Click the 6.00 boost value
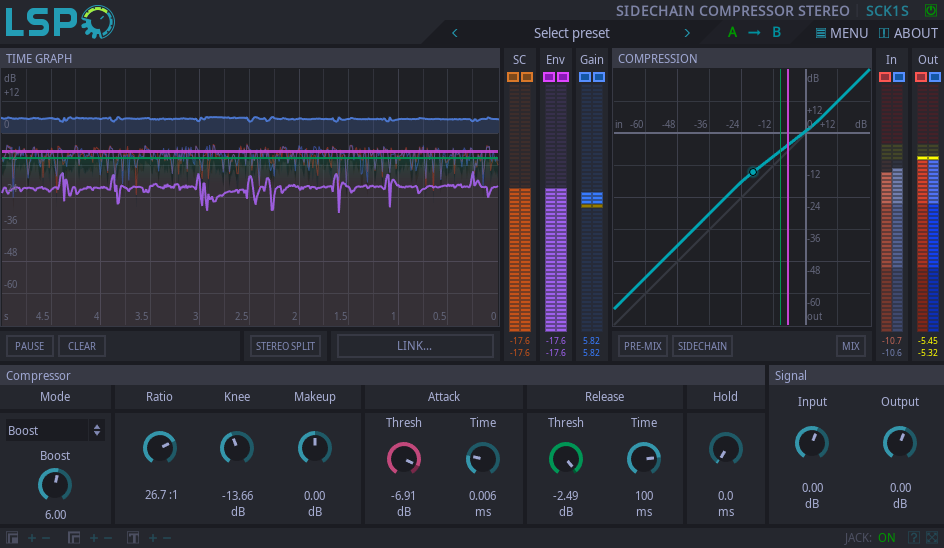 pyautogui.click(x=55, y=515)
